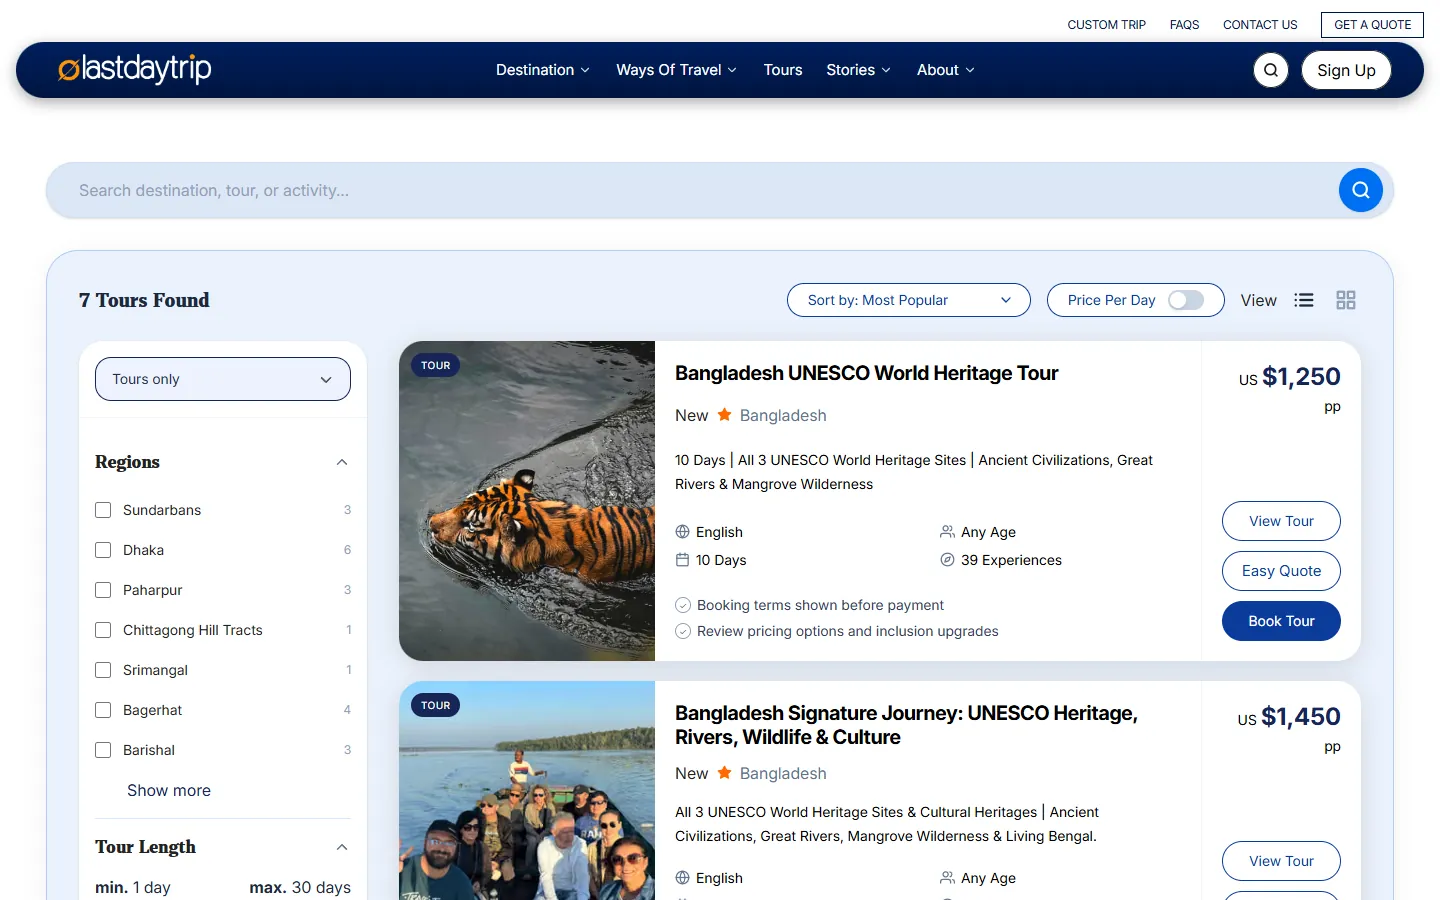Request Easy Quote for UNESCO Heritage Tour

tap(1281, 571)
